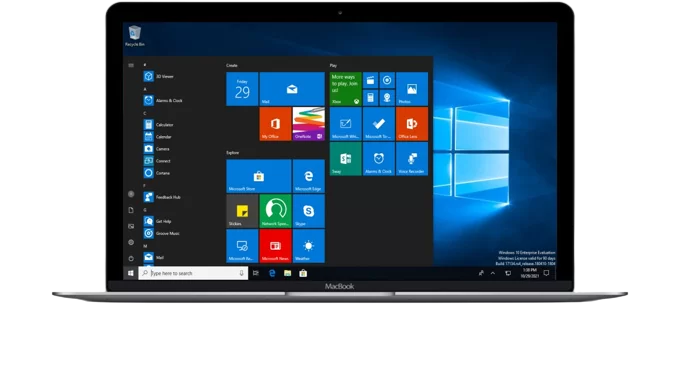The width and height of the screenshot is (680, 367).
Task: Open the Weather tile
Action: click(x=308, y=246)
